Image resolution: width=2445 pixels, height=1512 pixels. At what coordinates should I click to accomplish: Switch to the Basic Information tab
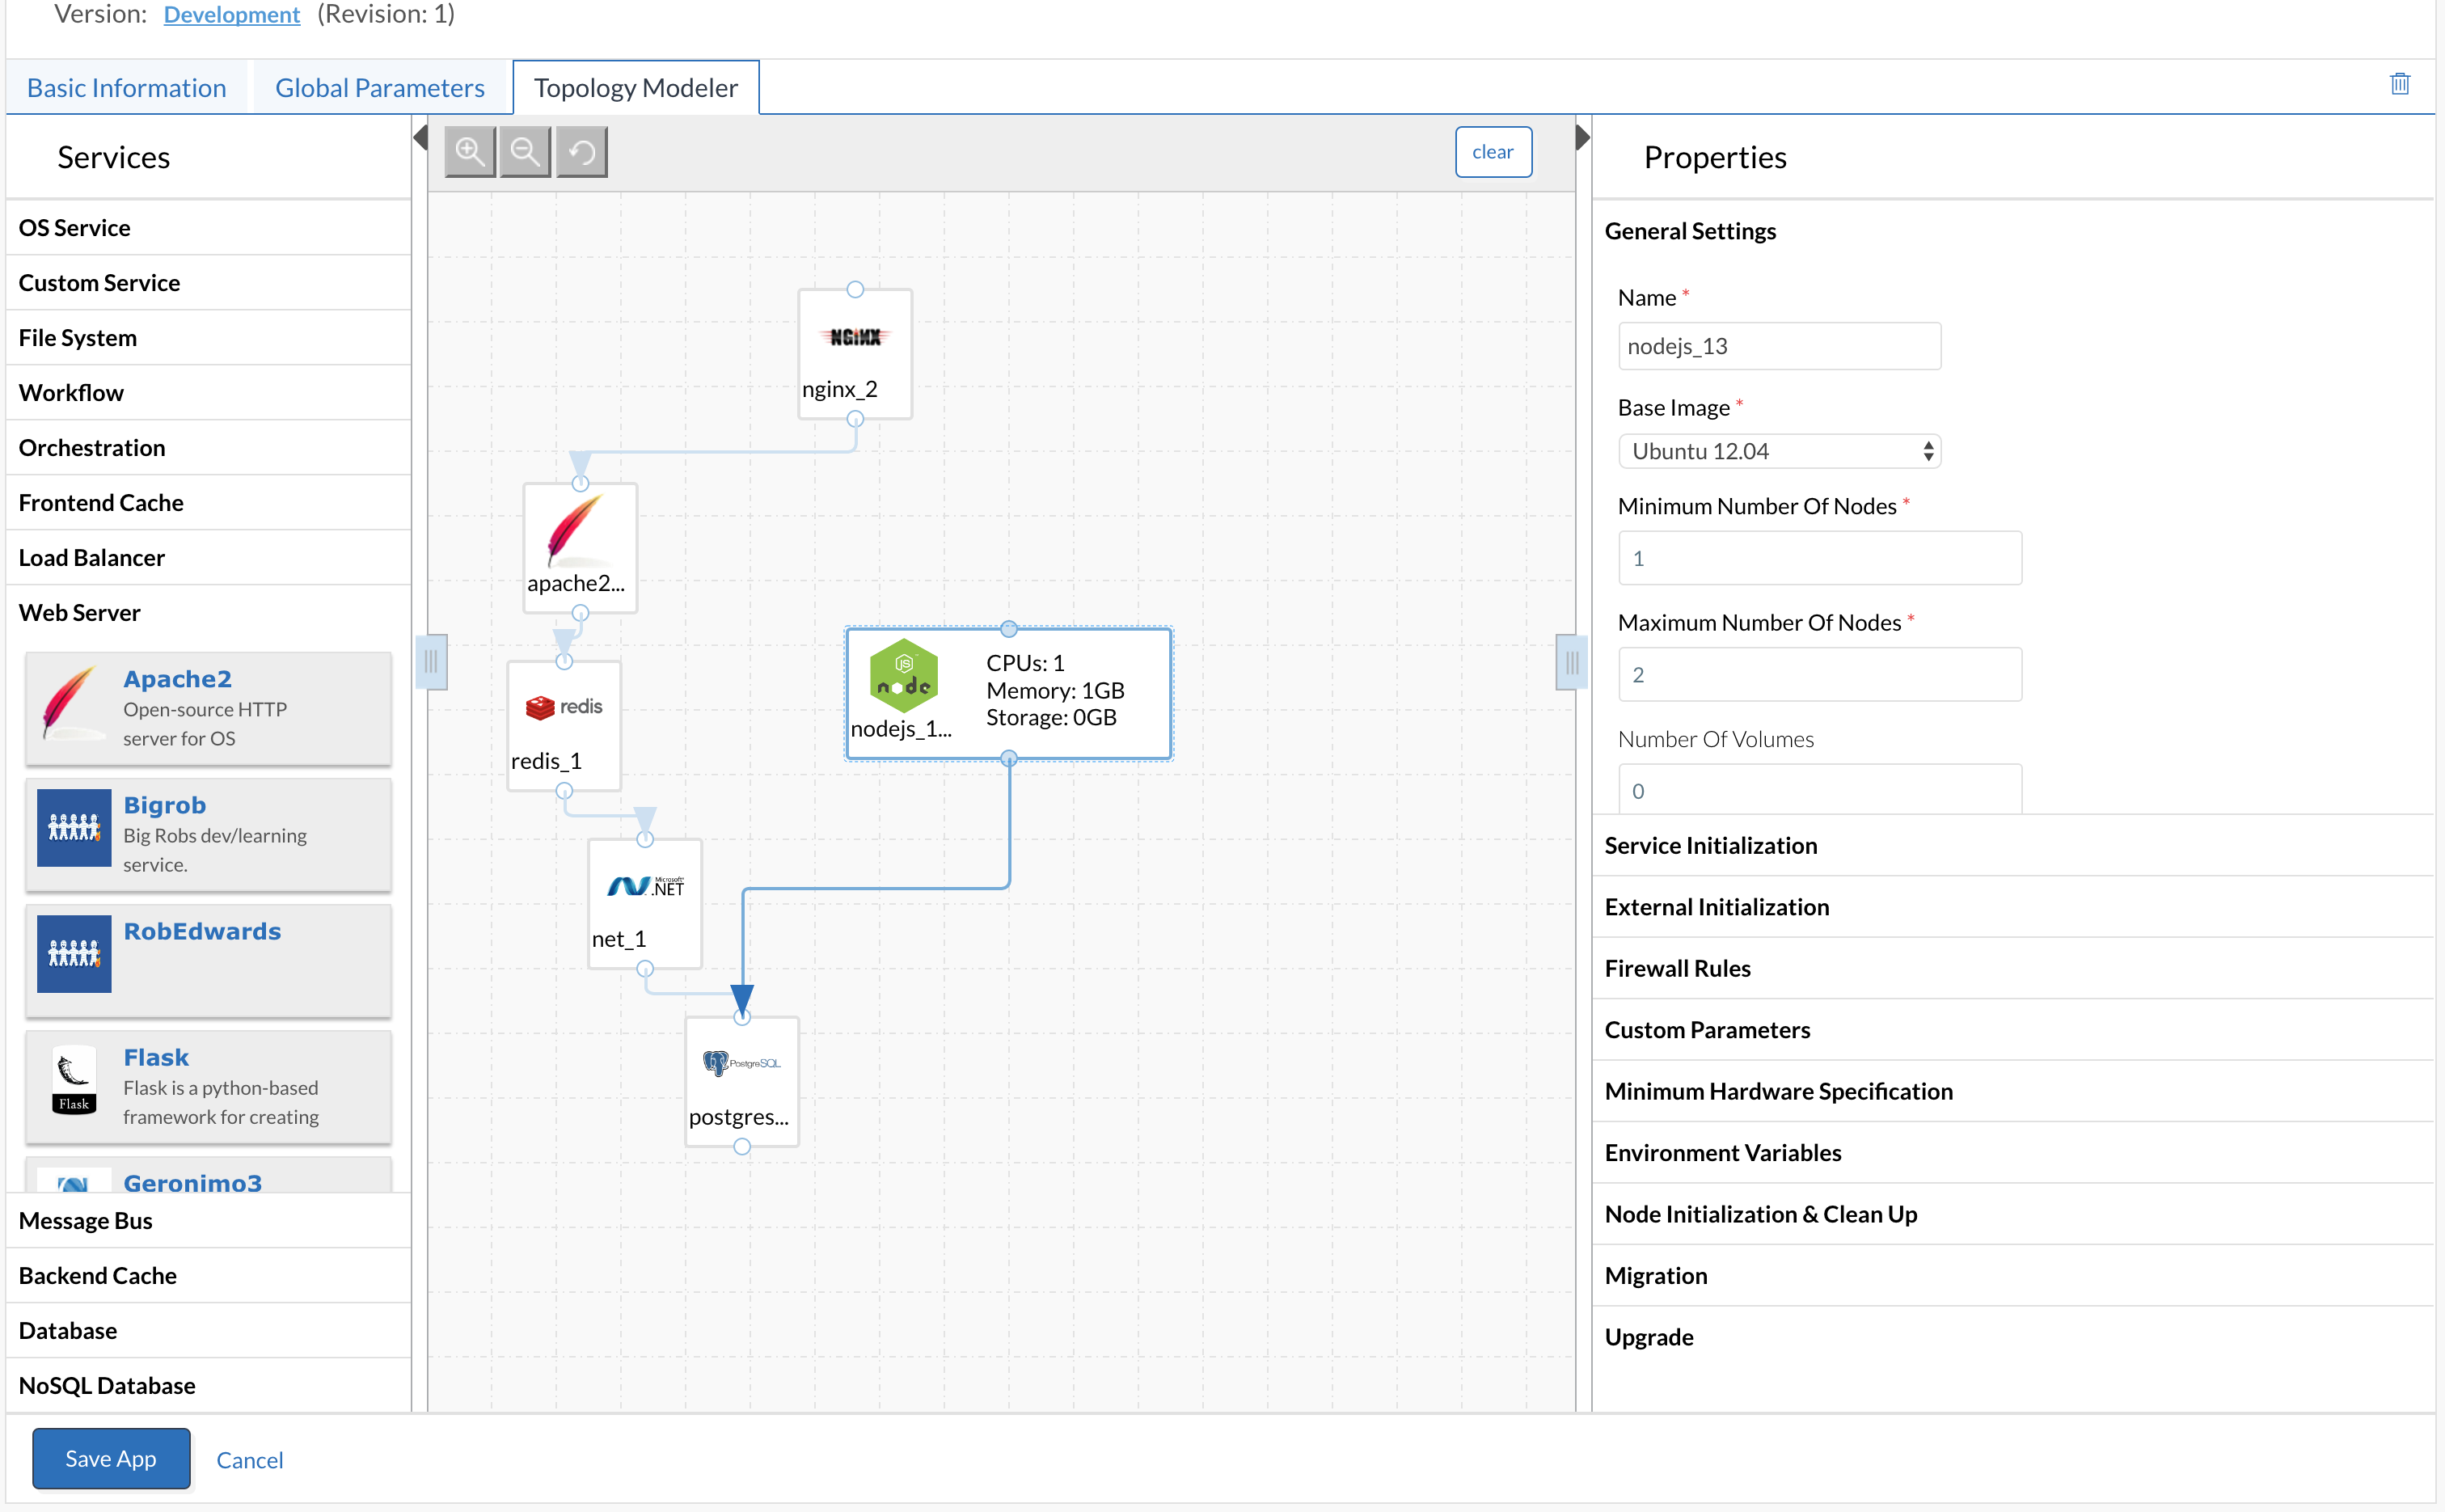(x=126, y=88)
